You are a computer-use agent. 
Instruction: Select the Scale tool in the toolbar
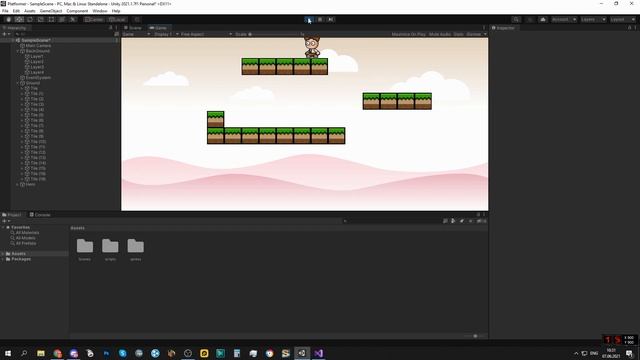(x=40, y=20)
